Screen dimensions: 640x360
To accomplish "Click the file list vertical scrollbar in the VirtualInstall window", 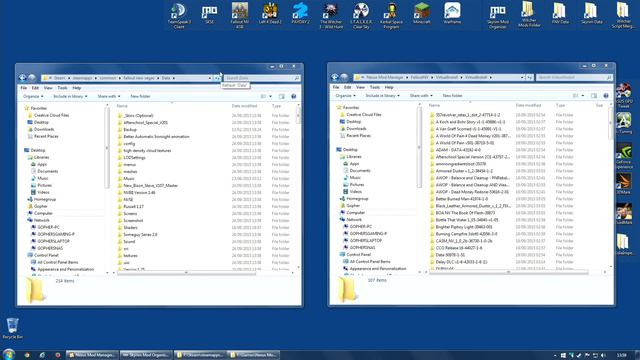I will click(x=611, y=123).
